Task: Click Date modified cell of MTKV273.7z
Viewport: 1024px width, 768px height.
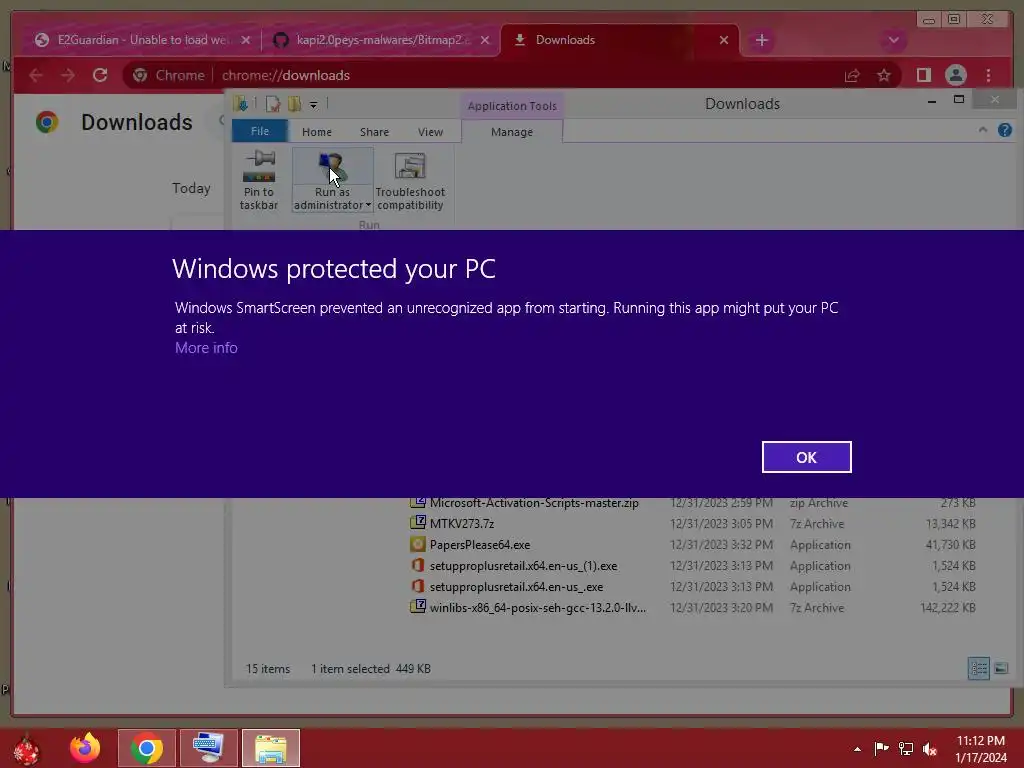Action: pos(721,524)
